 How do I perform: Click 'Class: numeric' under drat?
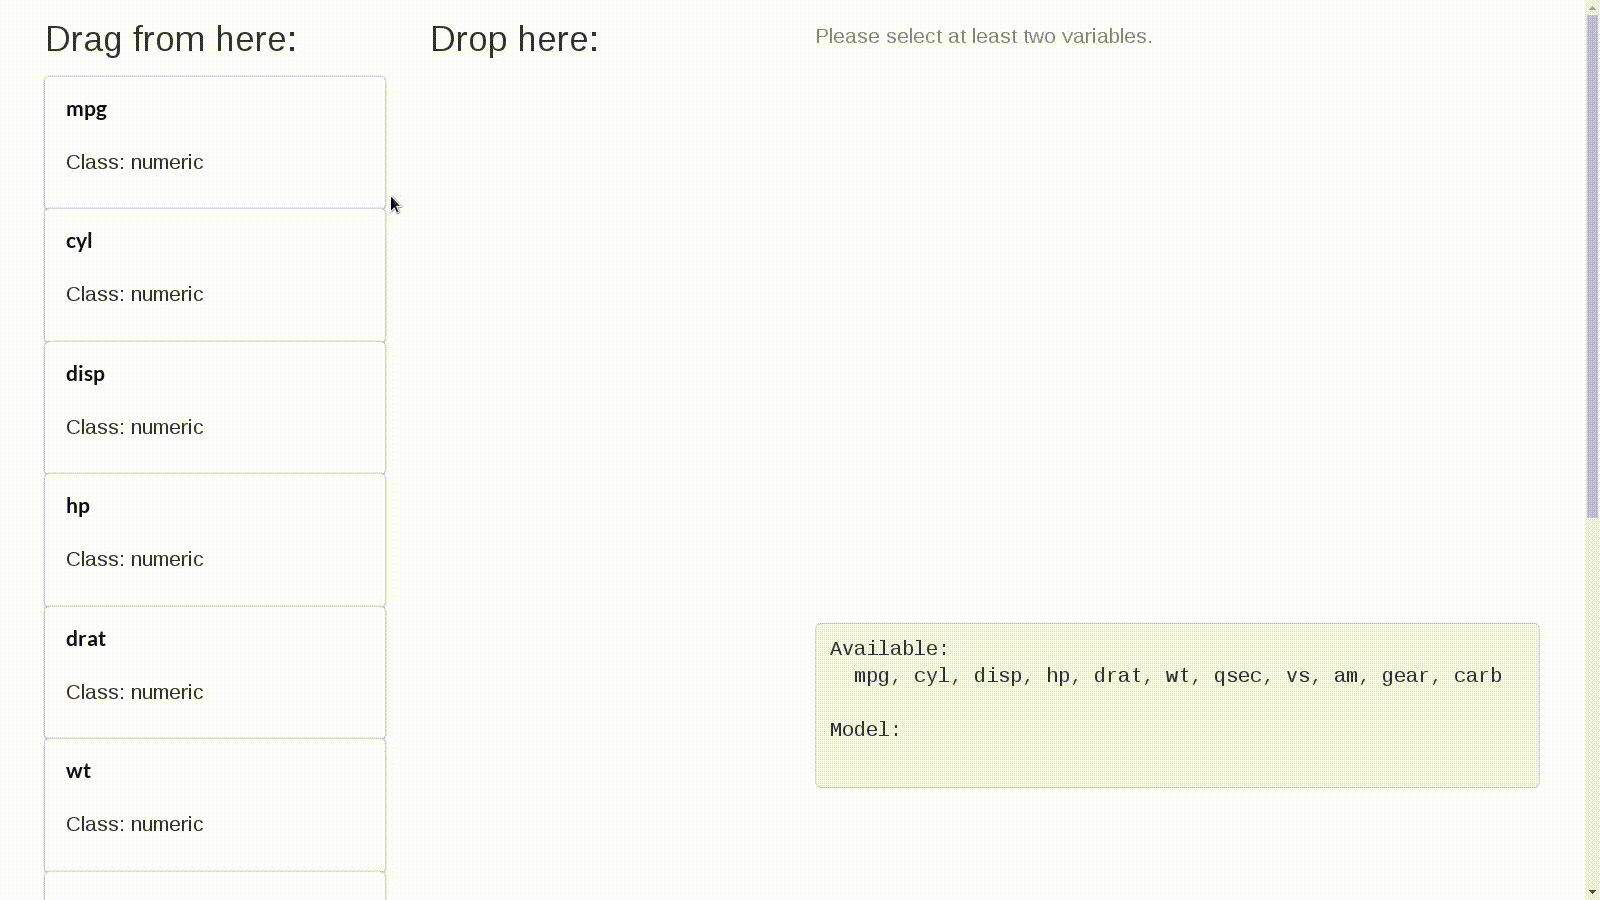click(135, 692)
